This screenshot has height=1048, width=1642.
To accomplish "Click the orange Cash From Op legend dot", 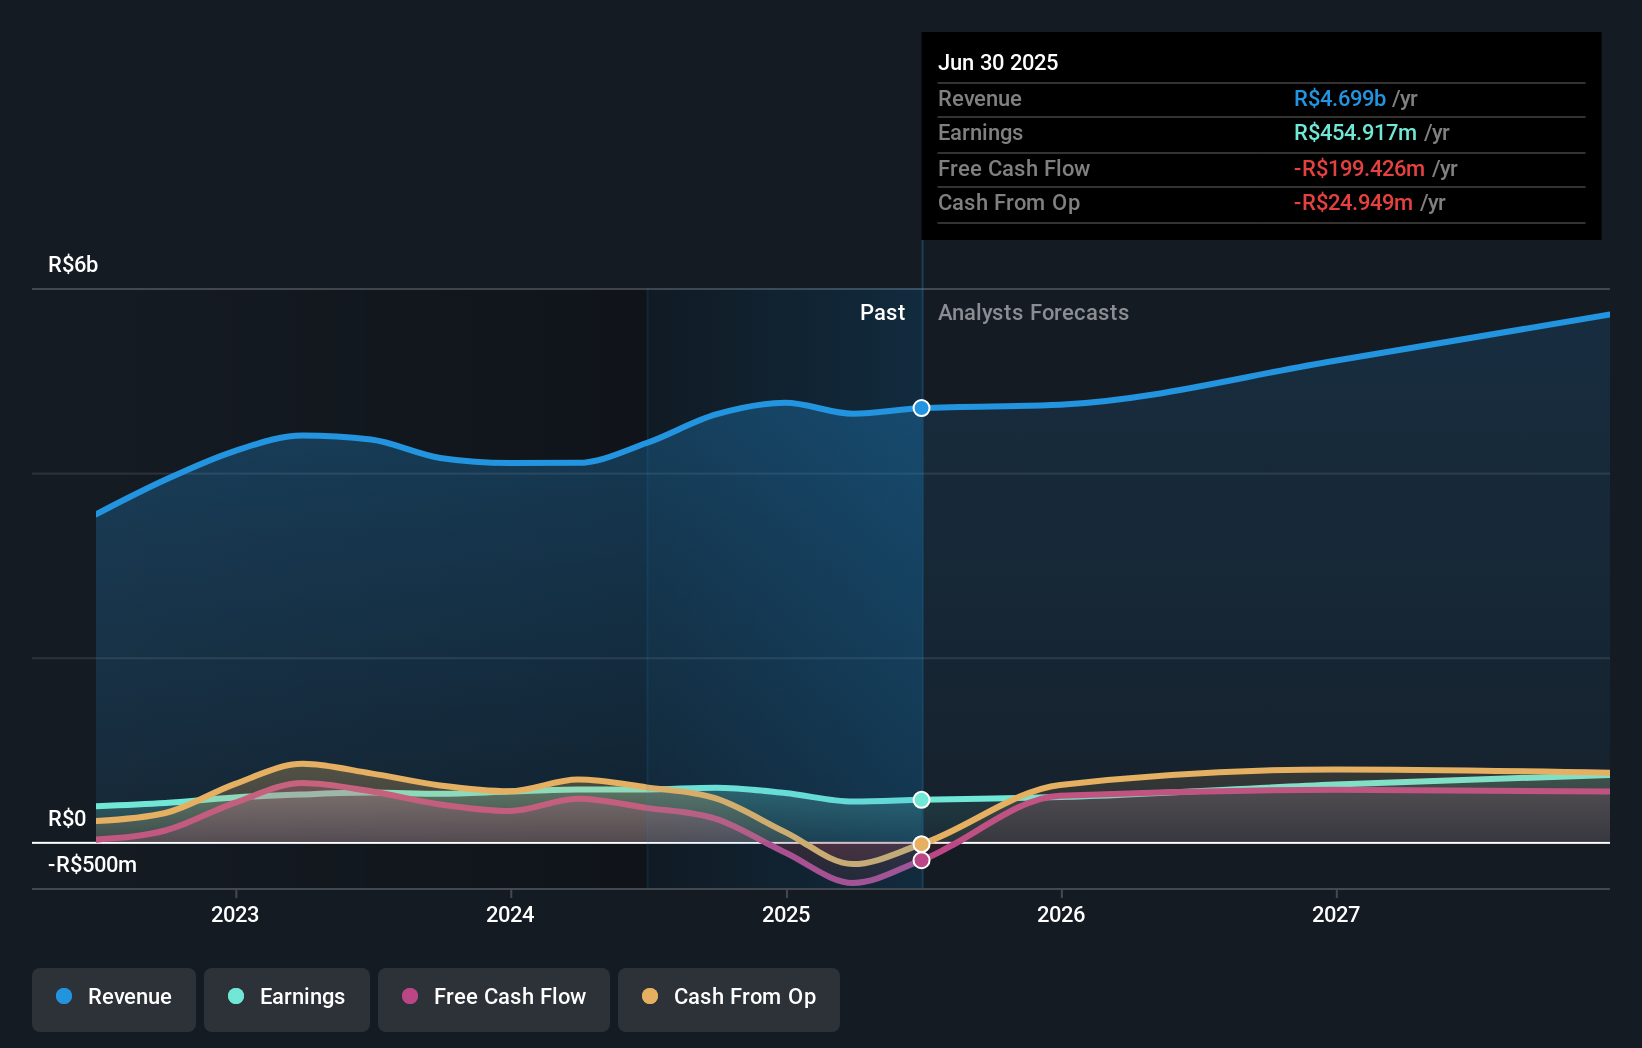I will [x=652, y=997].
